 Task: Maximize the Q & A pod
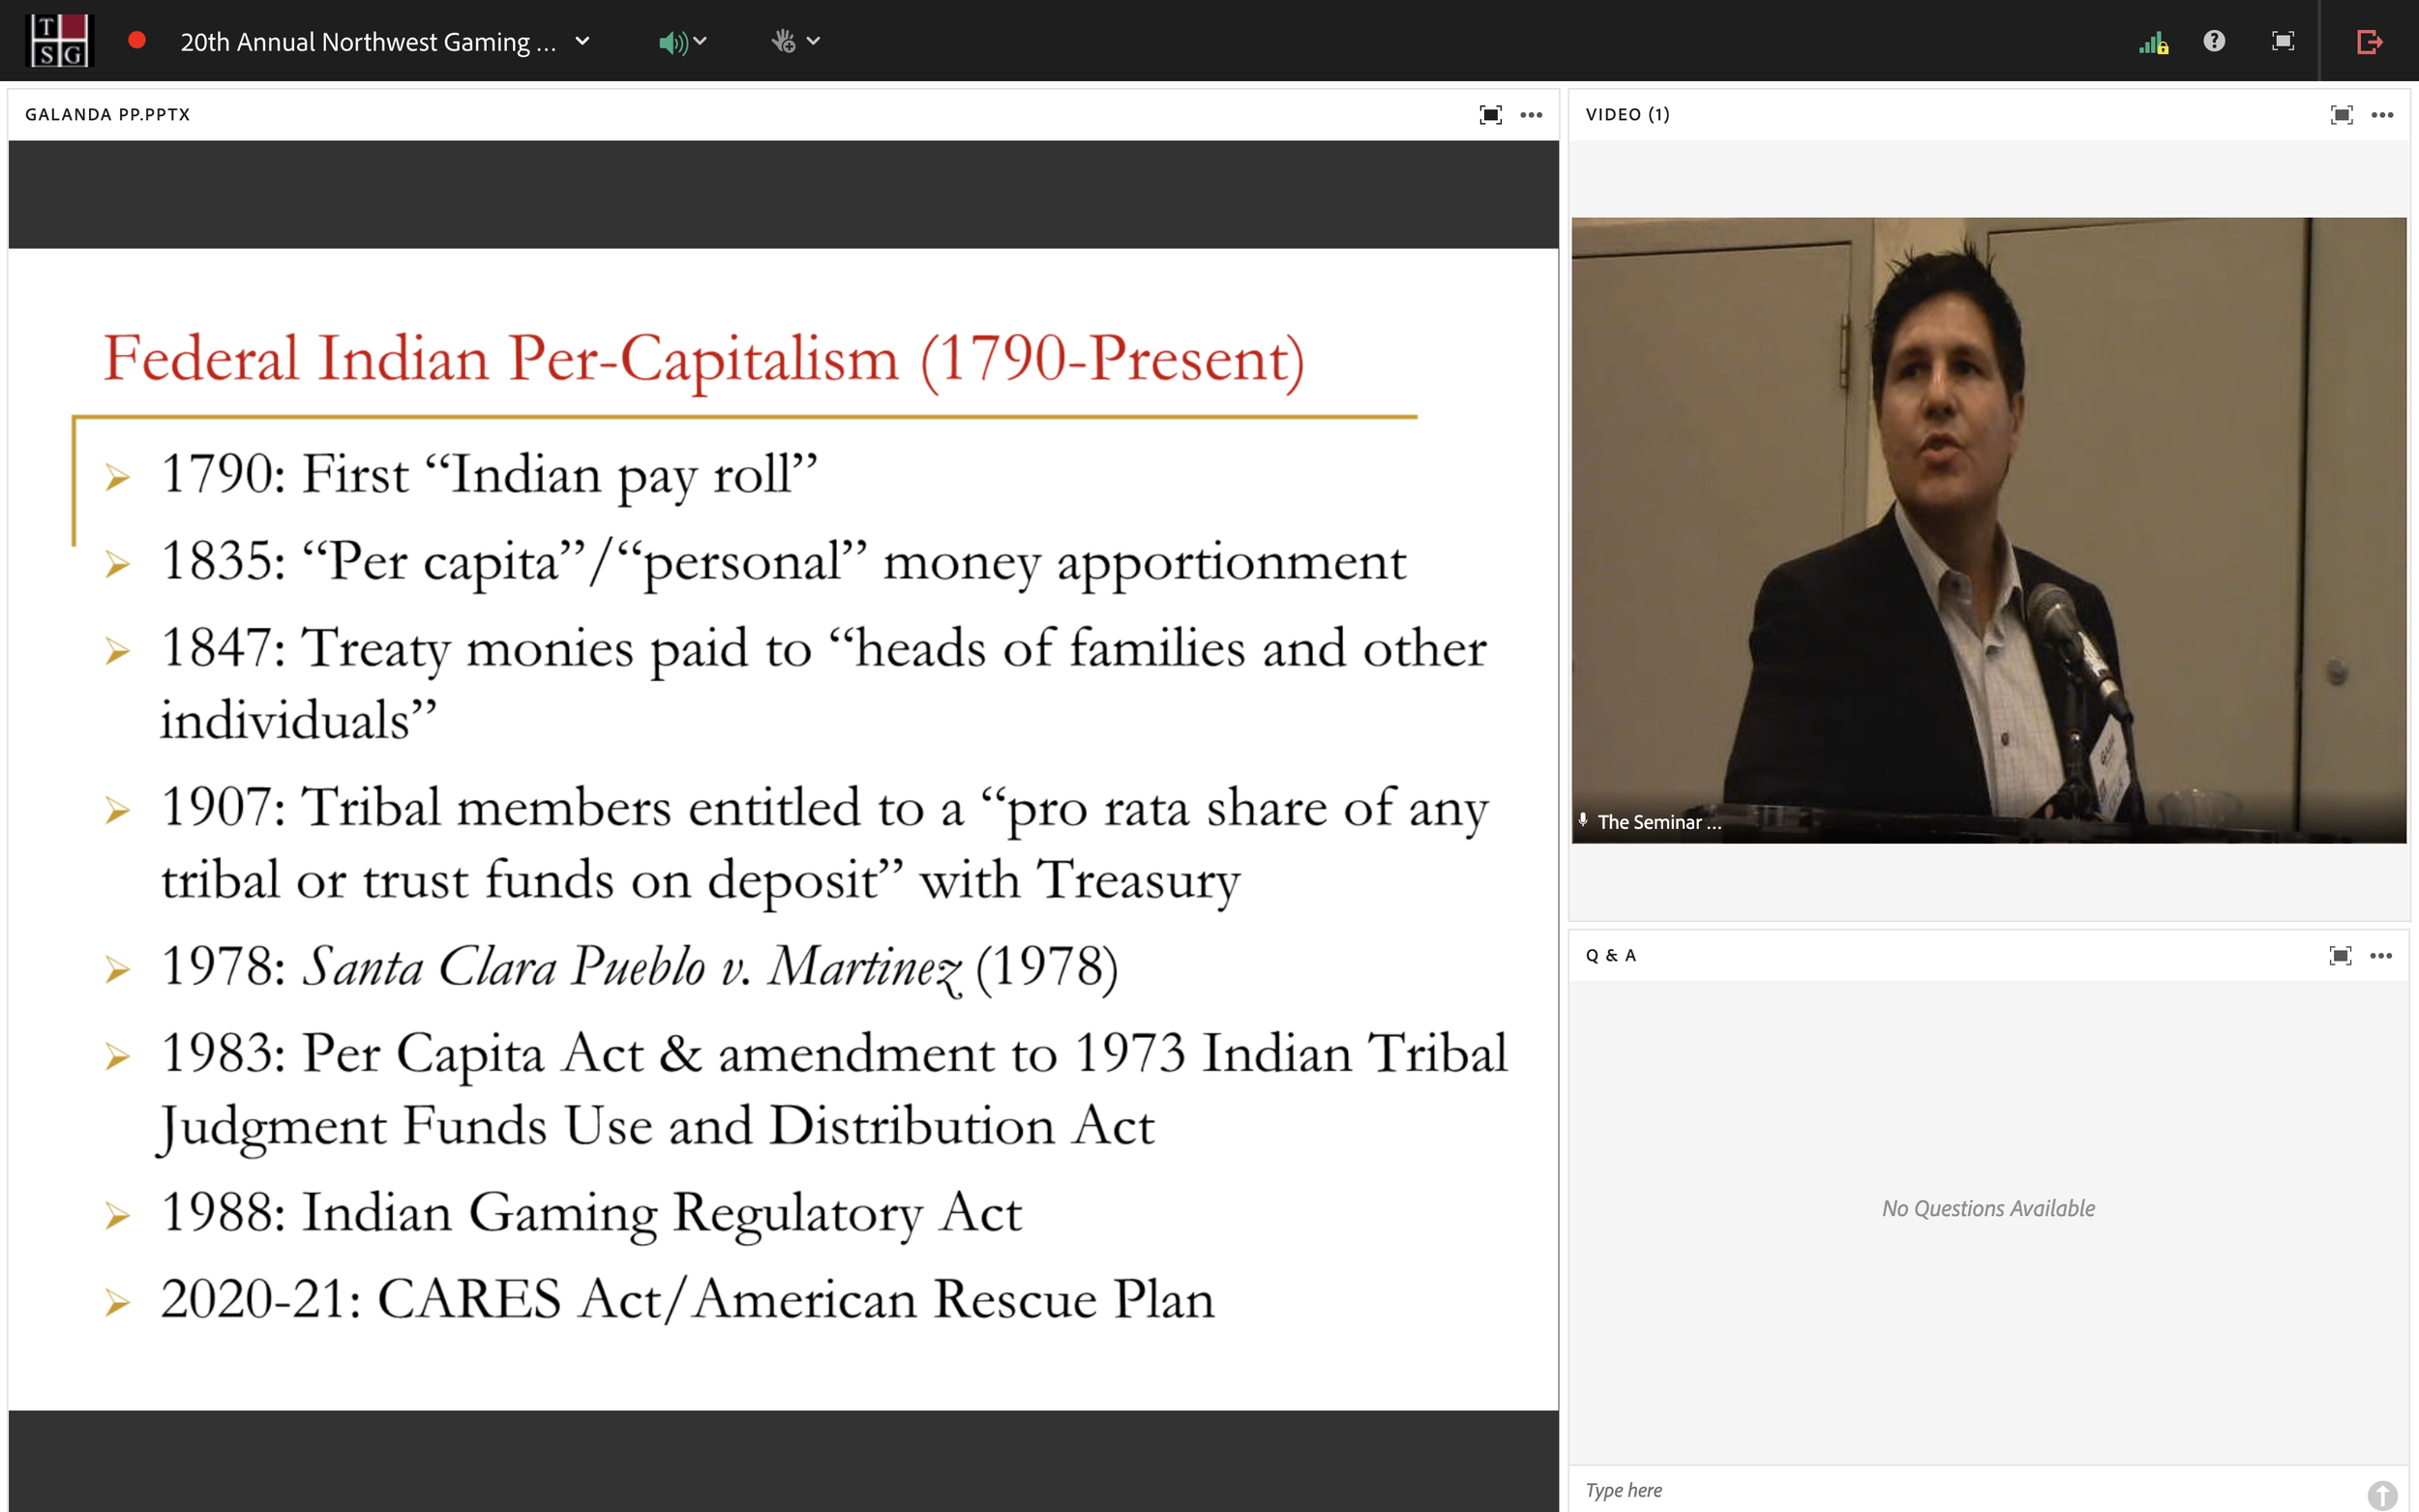pos(2340,956)
